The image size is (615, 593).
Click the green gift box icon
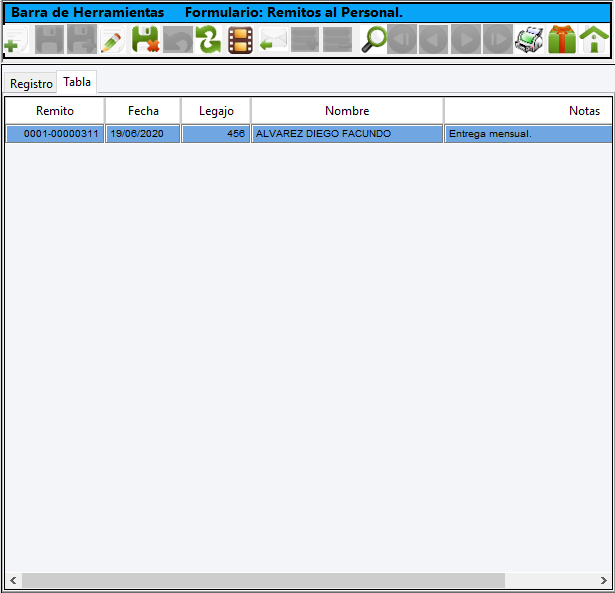click(x=562, y=40)
